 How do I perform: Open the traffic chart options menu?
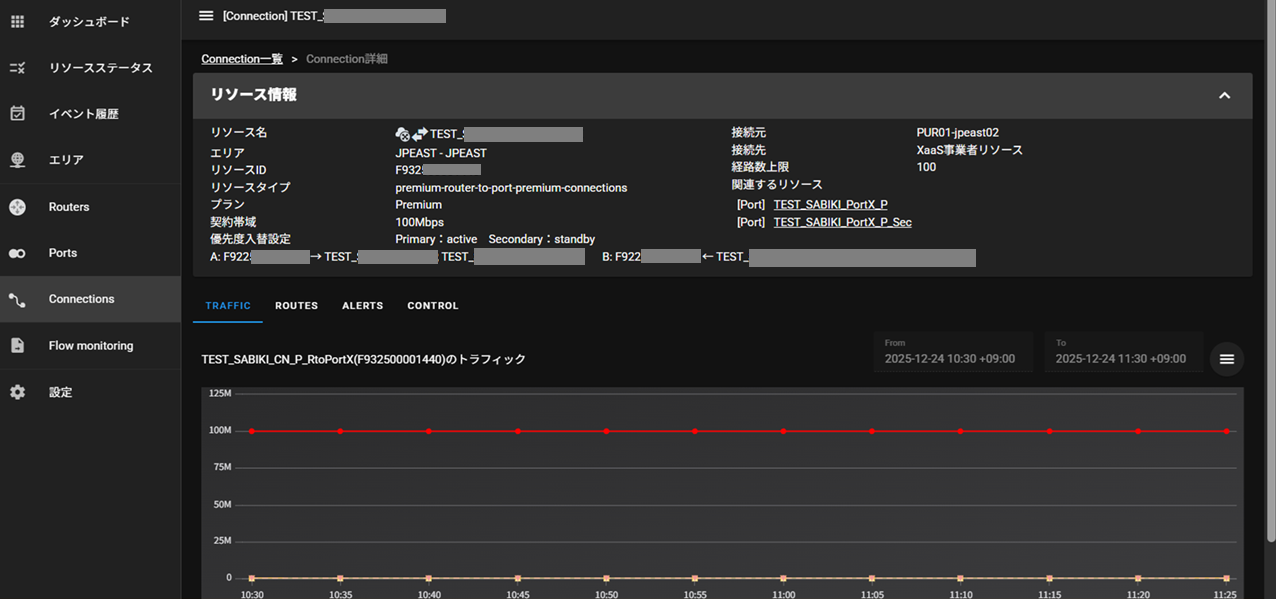pos(1227,359)
